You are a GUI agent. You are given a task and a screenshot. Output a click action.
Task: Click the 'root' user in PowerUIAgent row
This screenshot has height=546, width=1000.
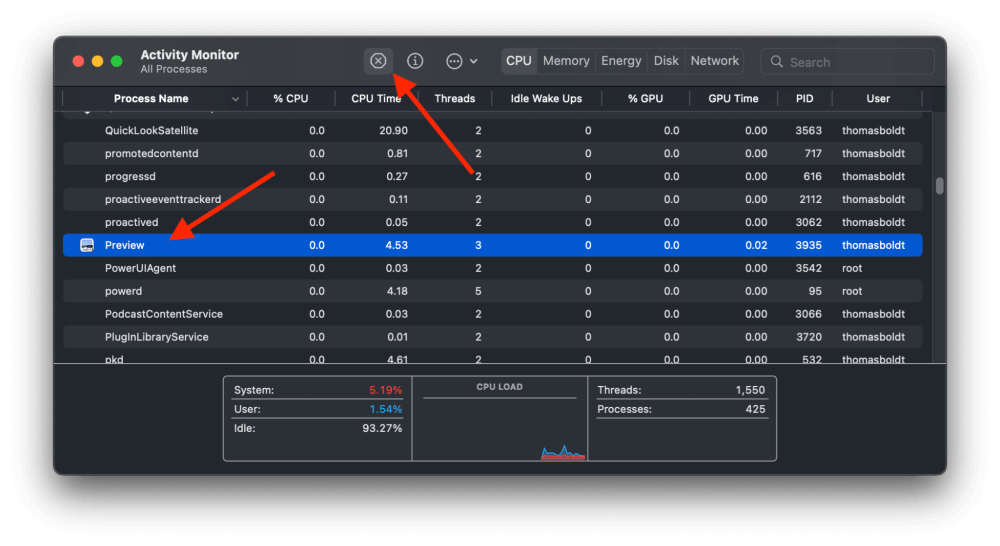pos(852,269)
